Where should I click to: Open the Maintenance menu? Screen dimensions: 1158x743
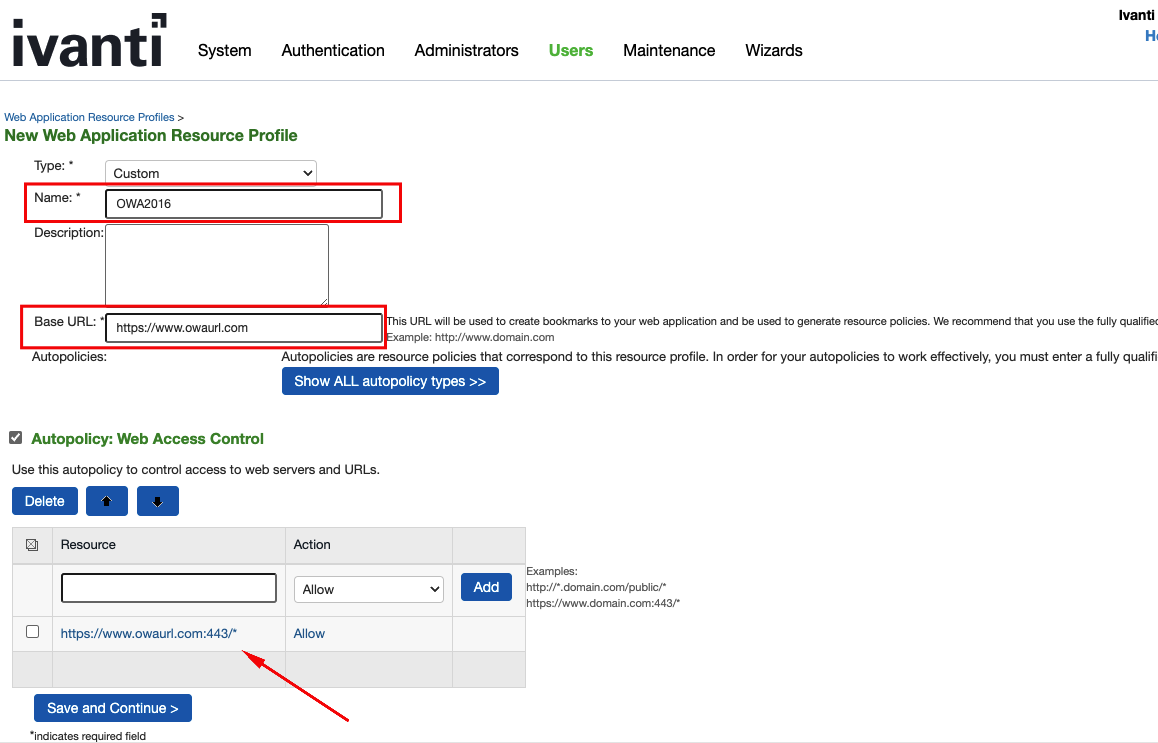[669, 50]
